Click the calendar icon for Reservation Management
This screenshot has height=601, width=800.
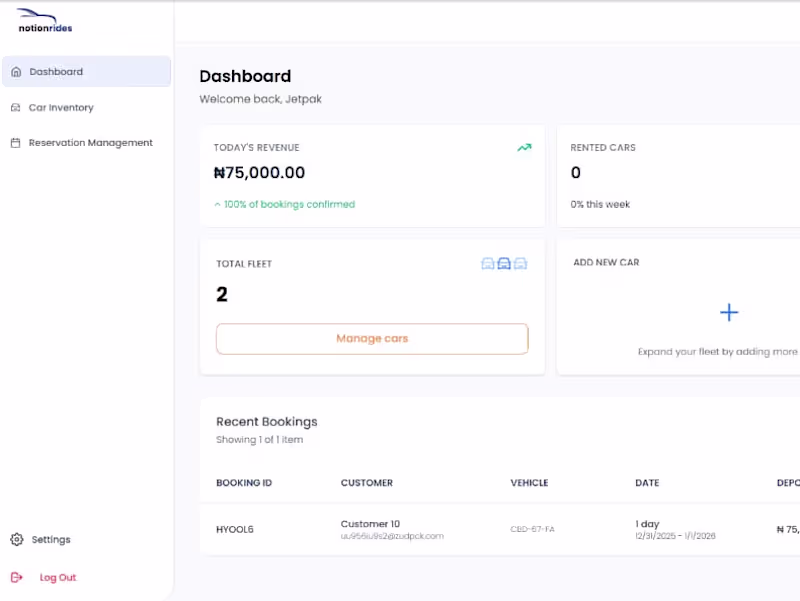15,142
